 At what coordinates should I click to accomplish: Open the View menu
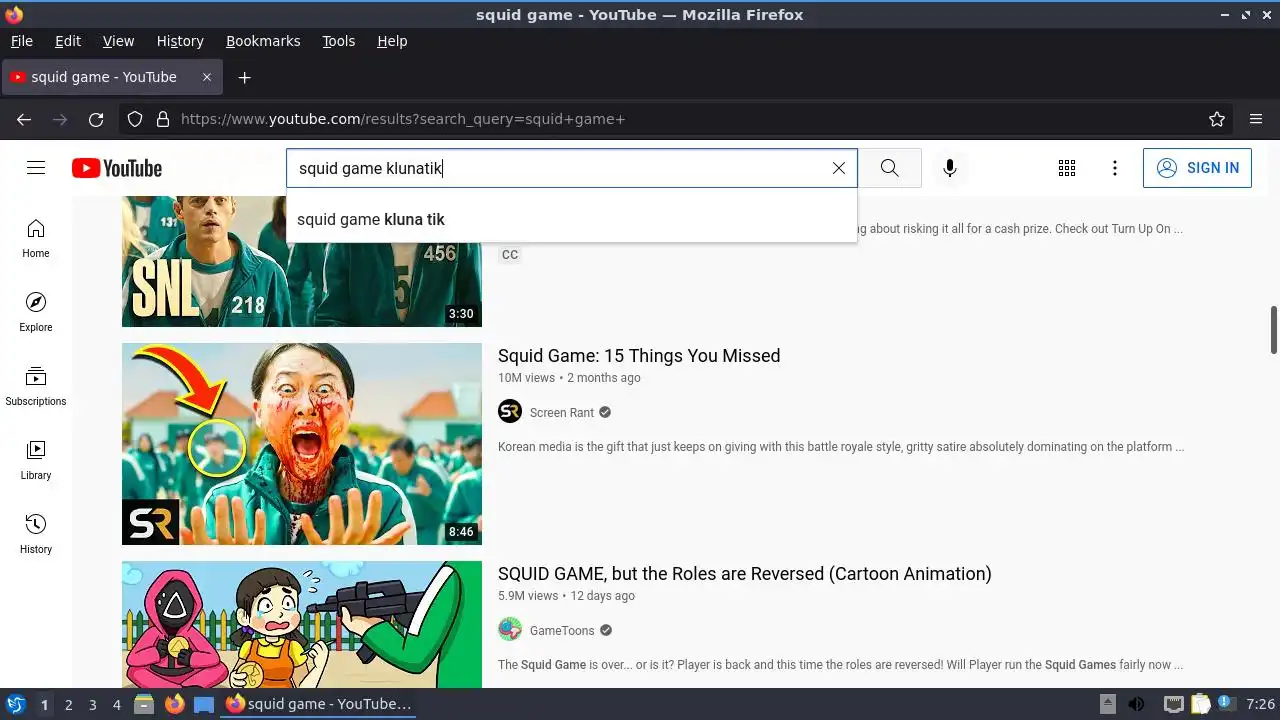click(118, 41)
